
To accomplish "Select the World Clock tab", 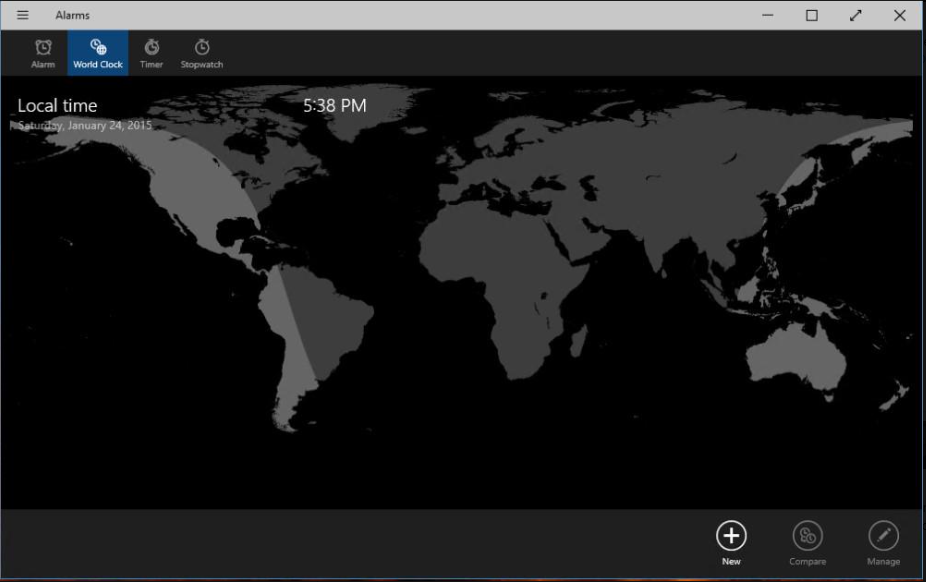I will (98, 53).
